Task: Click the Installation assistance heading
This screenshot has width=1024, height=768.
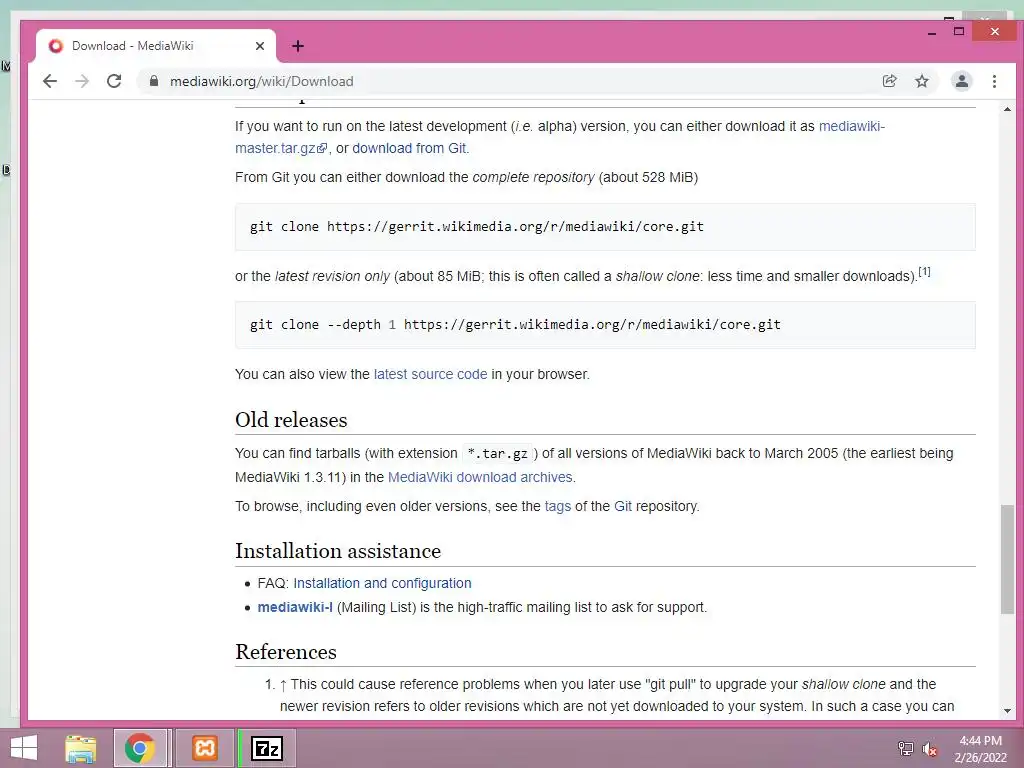Action: [338, 551]
